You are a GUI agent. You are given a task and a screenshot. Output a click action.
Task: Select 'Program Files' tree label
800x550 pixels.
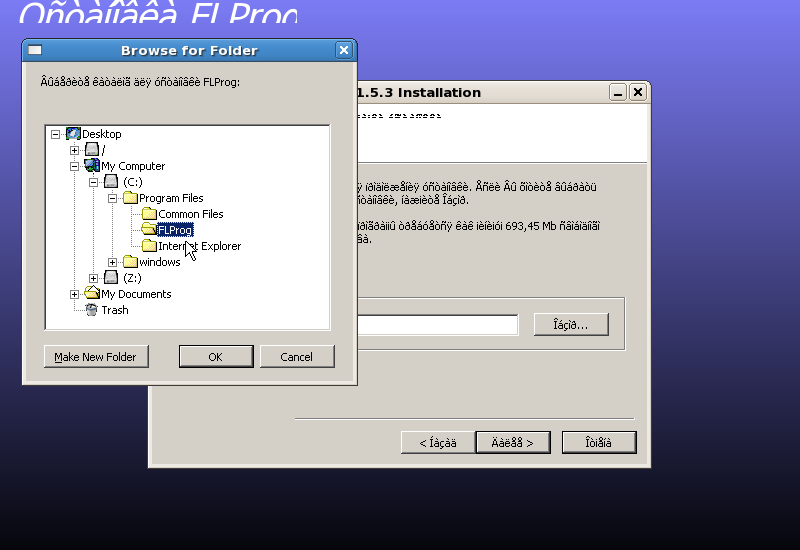click(171, 198)
